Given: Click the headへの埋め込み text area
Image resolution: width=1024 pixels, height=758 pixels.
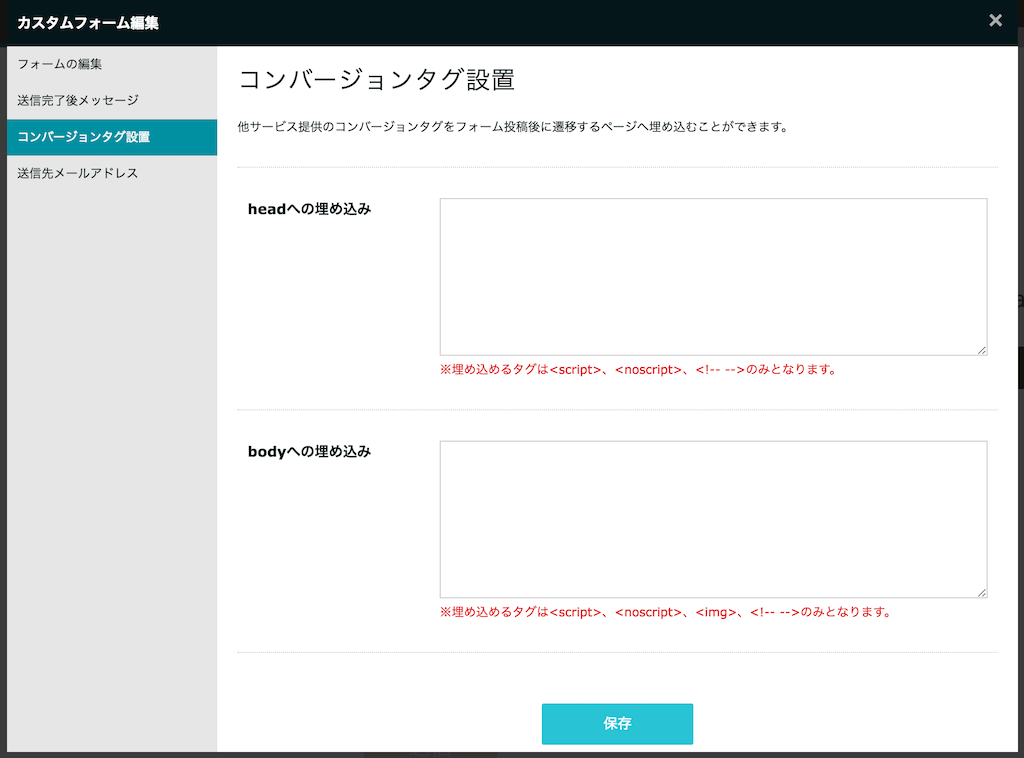Looking at the screenshot, I should pos(713,277).
